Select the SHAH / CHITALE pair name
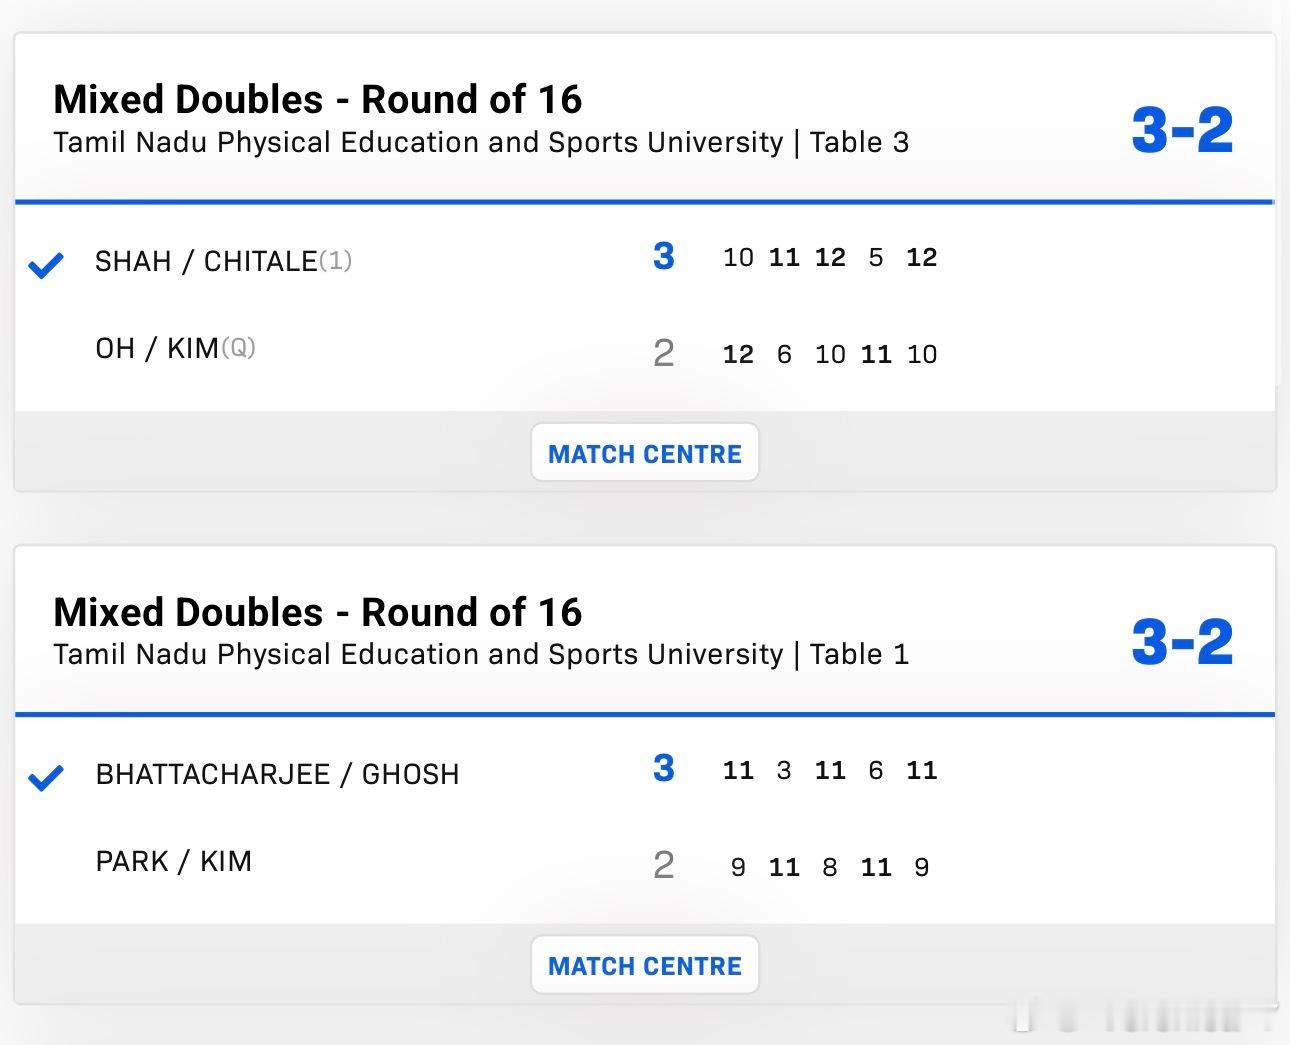This screenshot has width=1290, height=1045. (205, 261)
